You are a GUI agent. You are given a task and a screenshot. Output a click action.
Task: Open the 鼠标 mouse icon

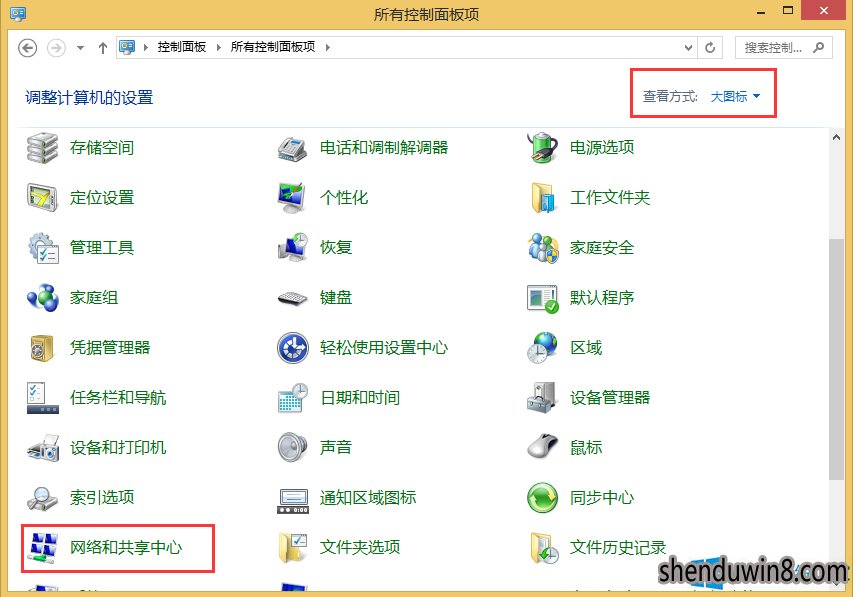tap(542, 447)
